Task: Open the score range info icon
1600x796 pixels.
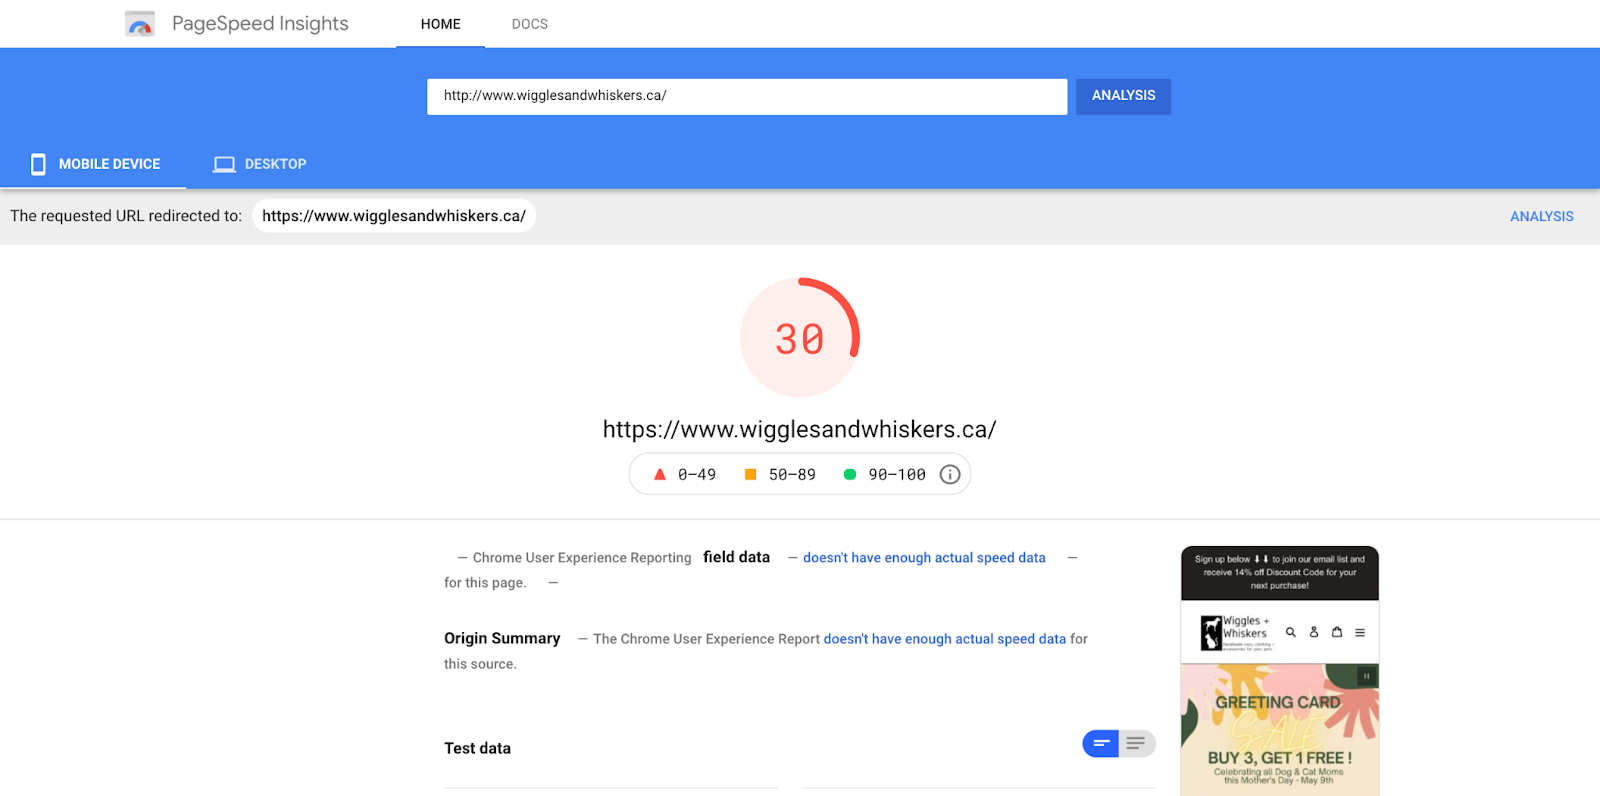Action: (950, 475)
